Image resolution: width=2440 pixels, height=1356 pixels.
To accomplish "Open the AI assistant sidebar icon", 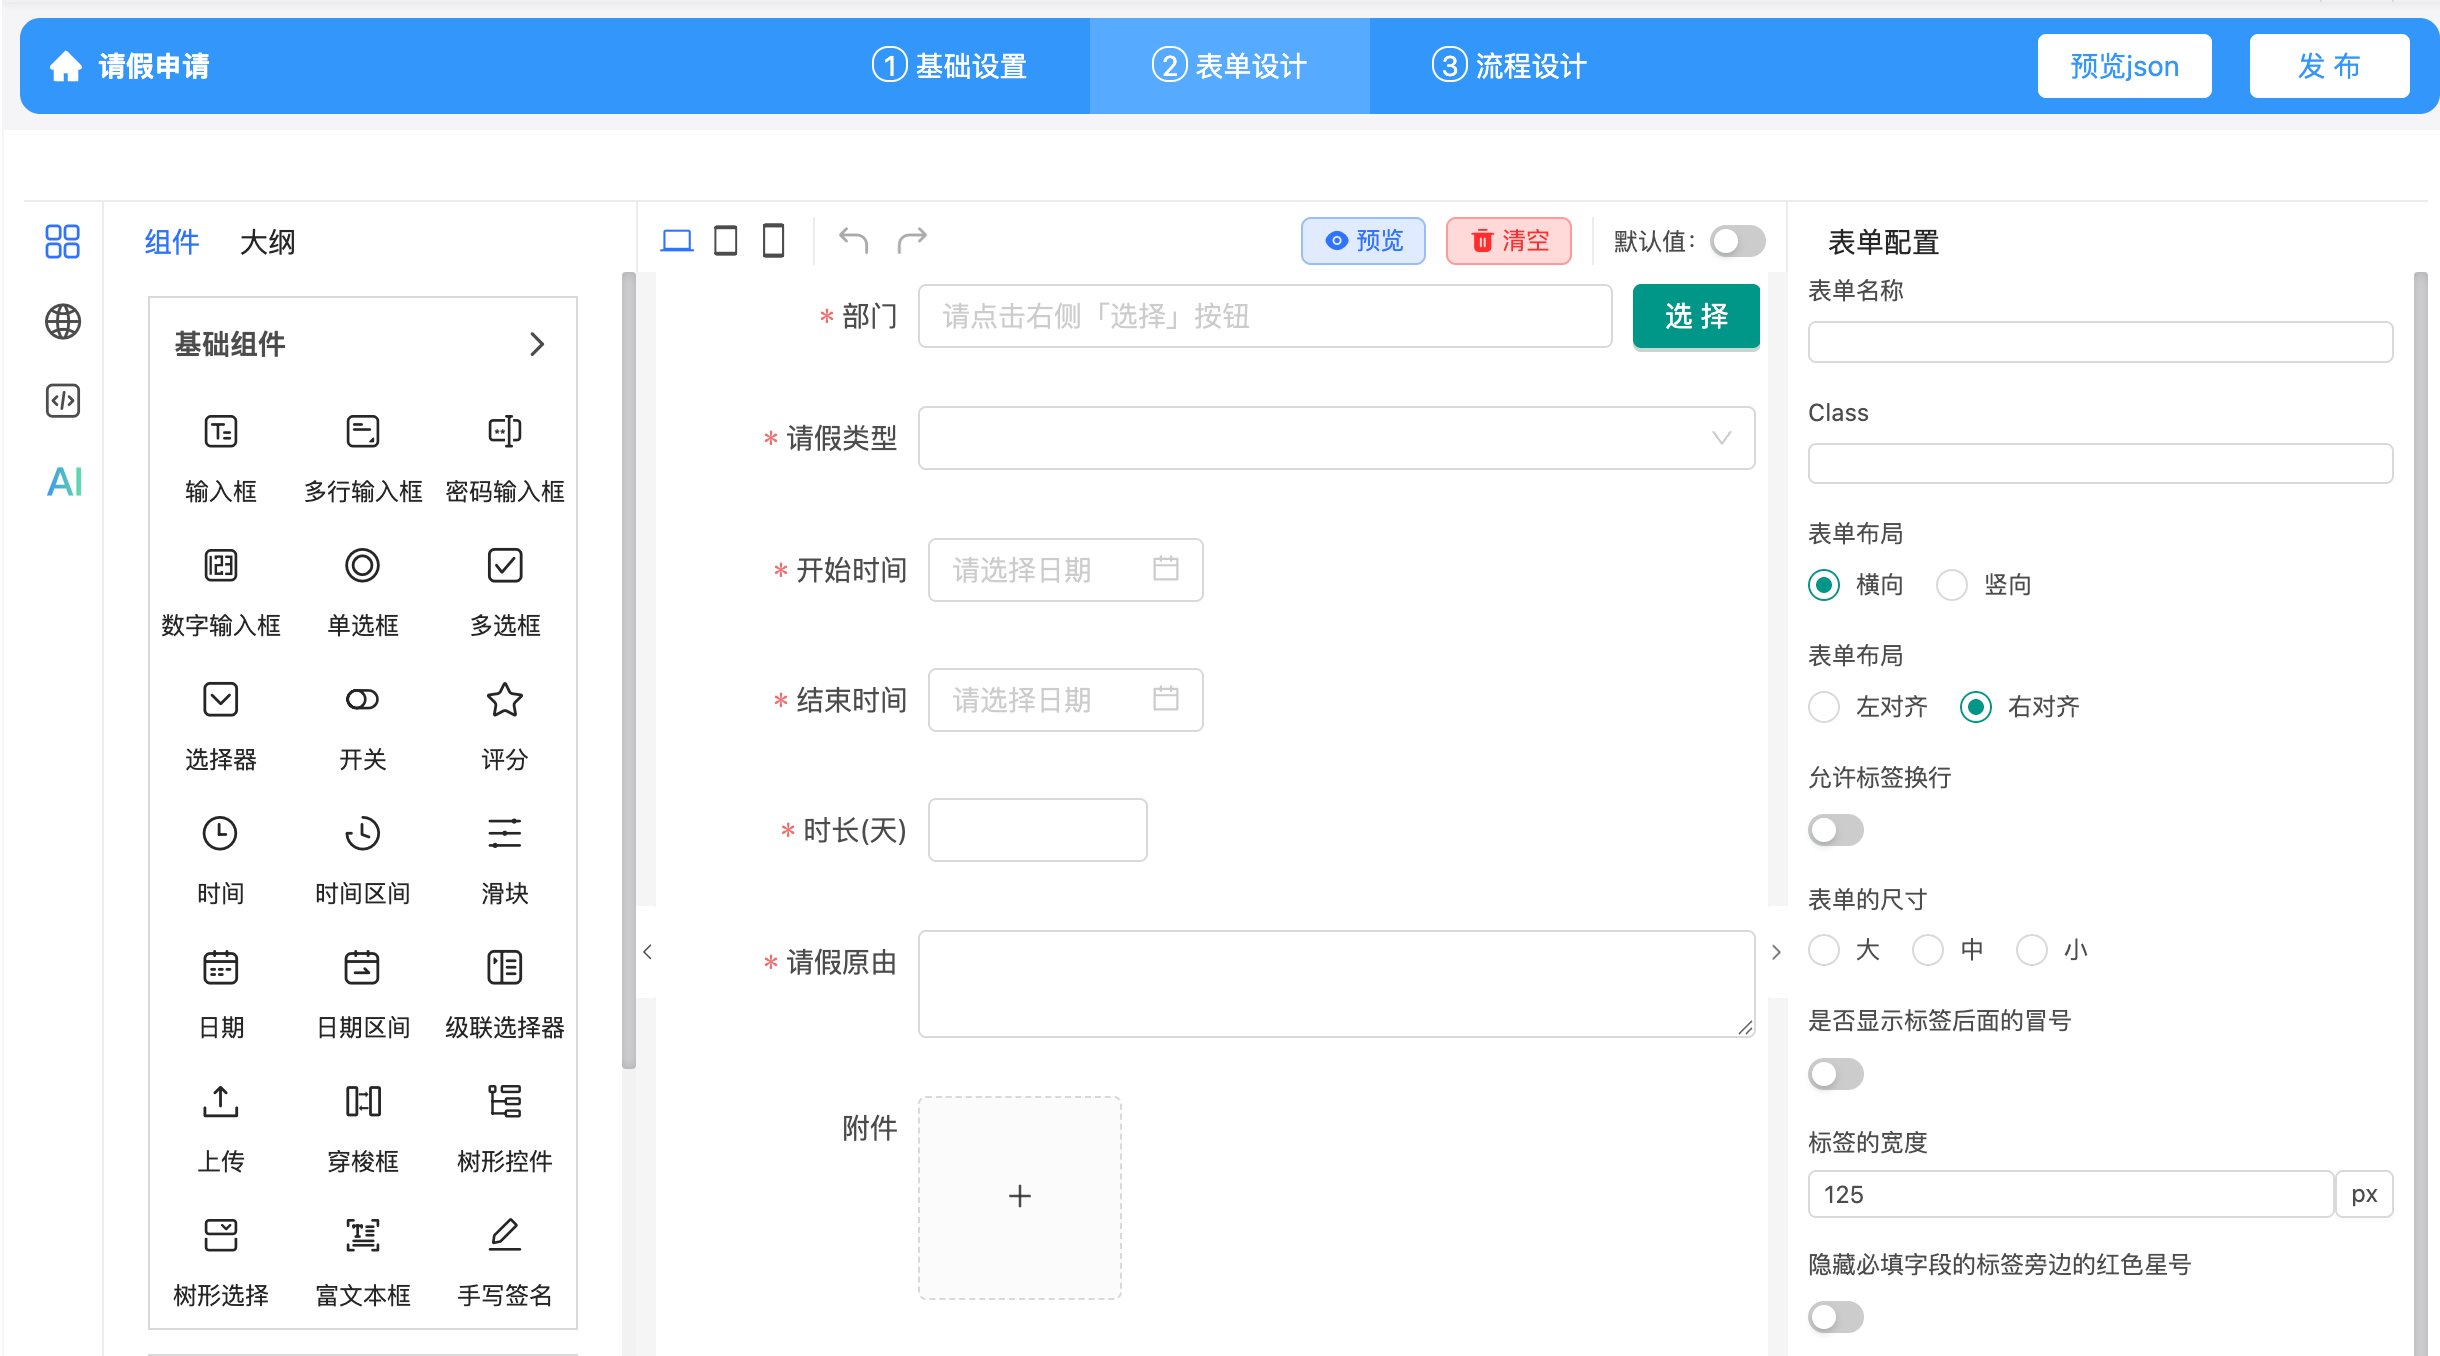I will pyautogui.click(x=65, y=481).
